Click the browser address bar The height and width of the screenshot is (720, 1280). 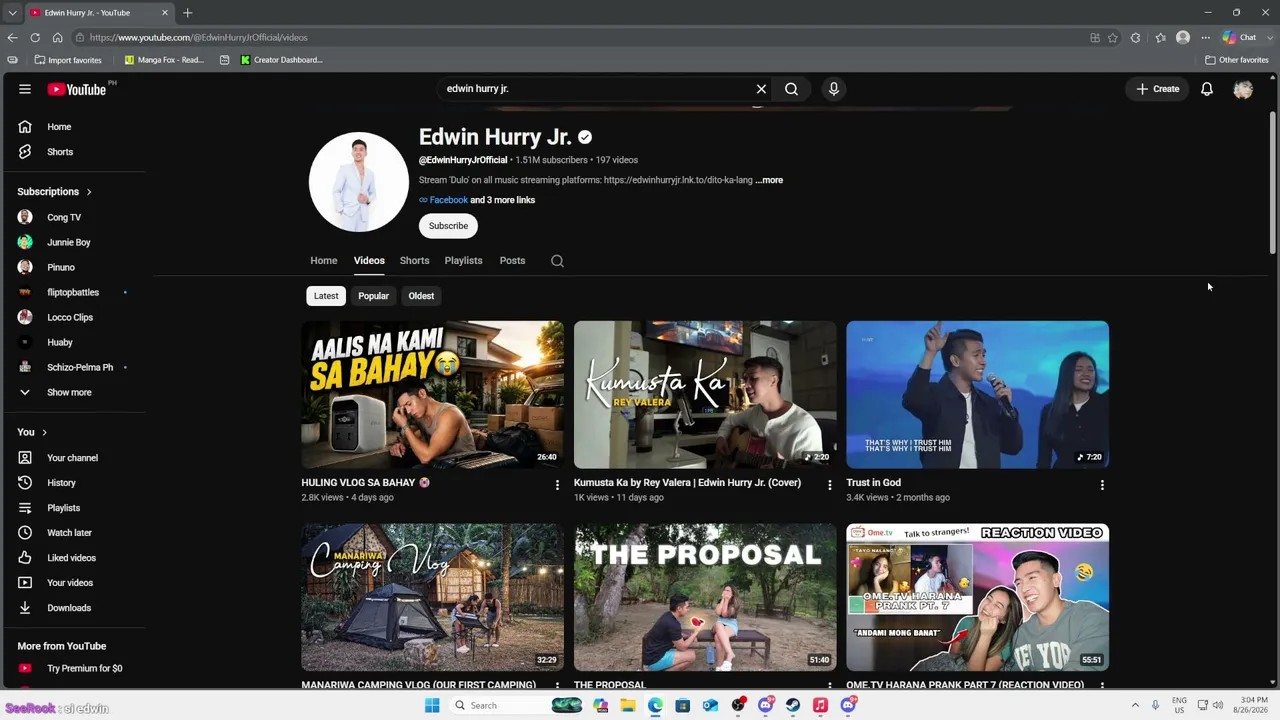point(580,38)
